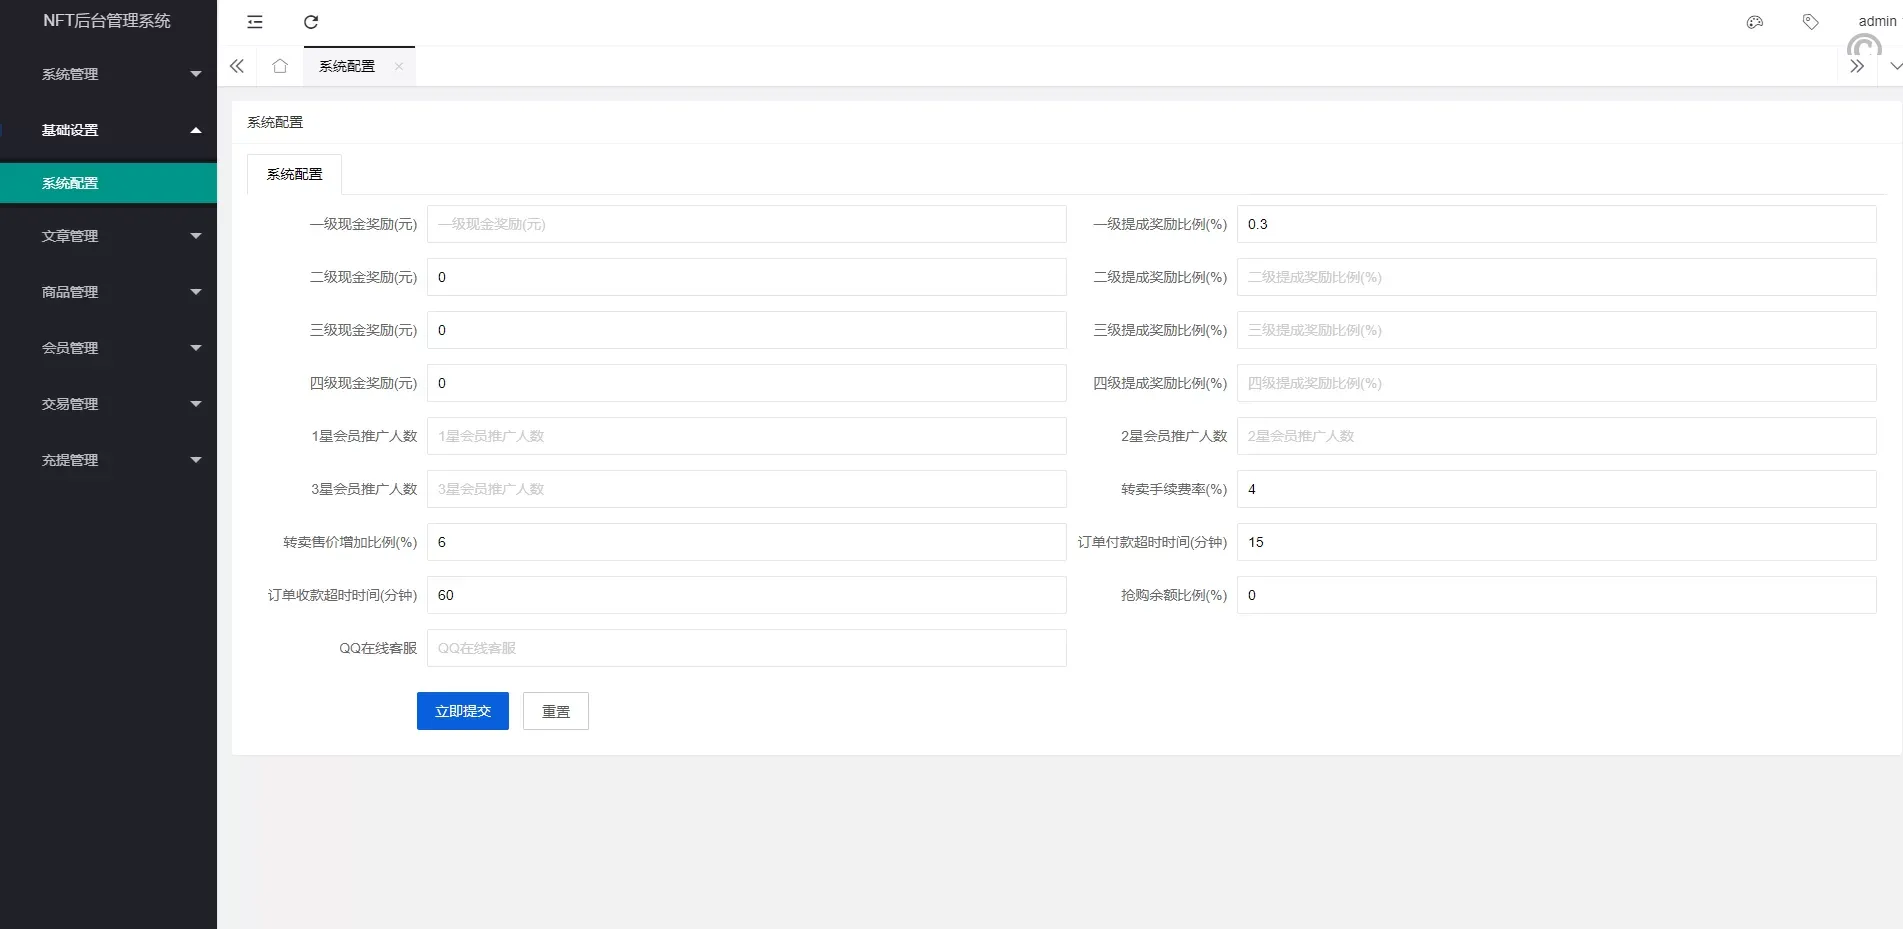Click the refresh icon in the top bar
The height and width of the screenshot is (929, 1903).
click(311, 22)
